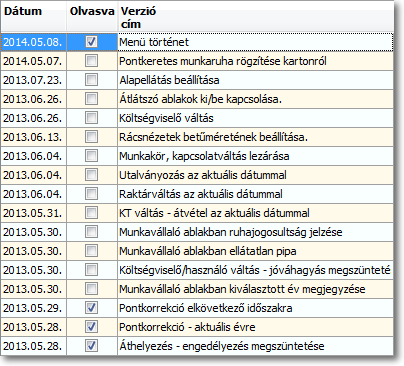Viewport: 404px width, 366px height.
Task: Select the 2013.05.30. date beside kiválasztott év megjegyzése
Action: tap(33, 289)
